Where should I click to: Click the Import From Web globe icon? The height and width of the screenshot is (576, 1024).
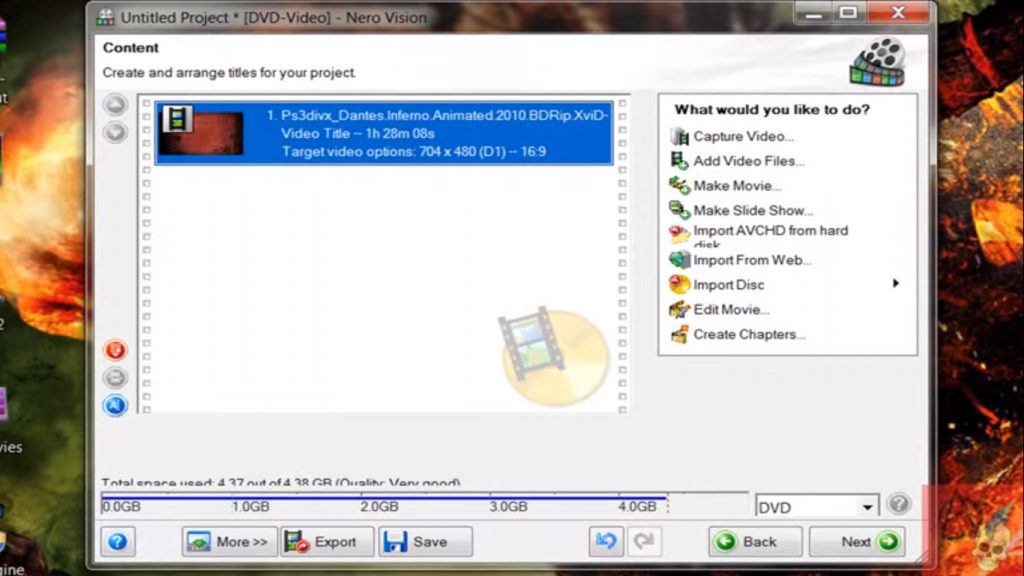[679, 260]
